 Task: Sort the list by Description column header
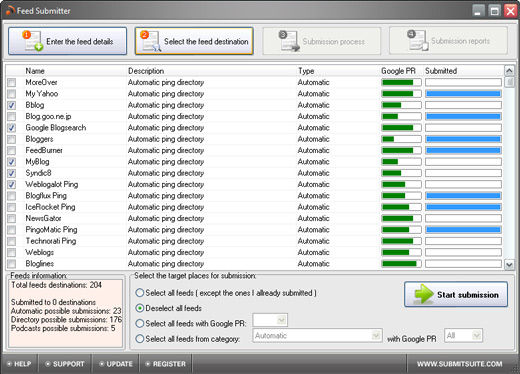[x=146, y=71]
